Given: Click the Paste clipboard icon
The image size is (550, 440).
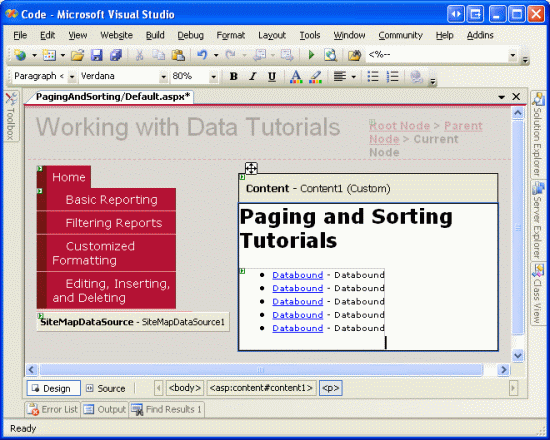Looking at the screenshot, I should [x=178, y=55].
